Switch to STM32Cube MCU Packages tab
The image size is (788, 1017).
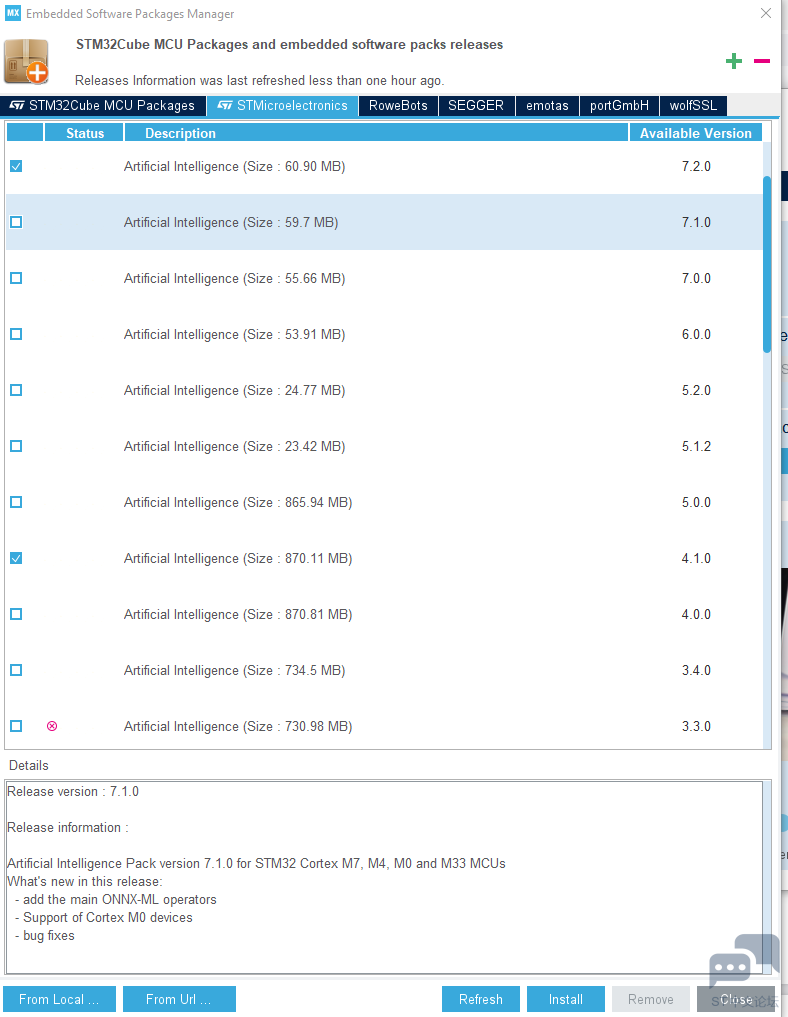click(x=102, y=106)
